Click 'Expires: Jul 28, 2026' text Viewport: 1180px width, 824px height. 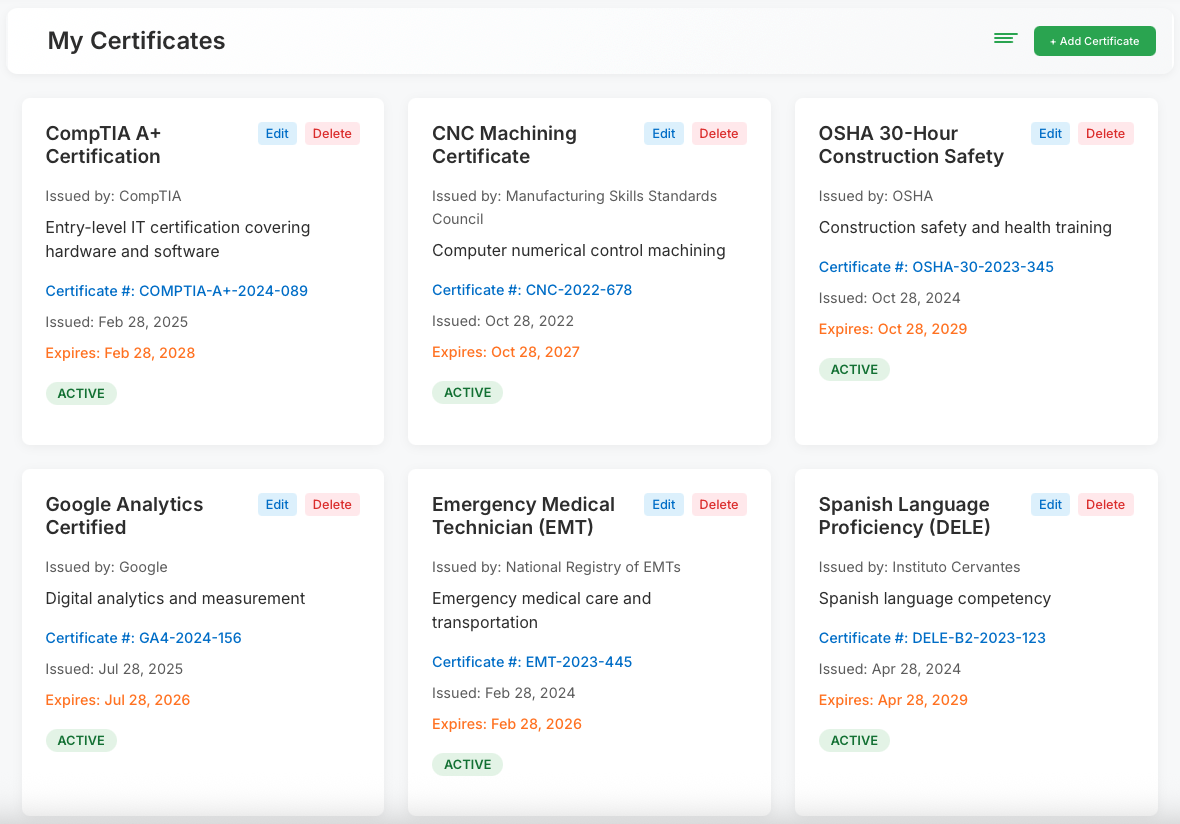tap(117, 700)
